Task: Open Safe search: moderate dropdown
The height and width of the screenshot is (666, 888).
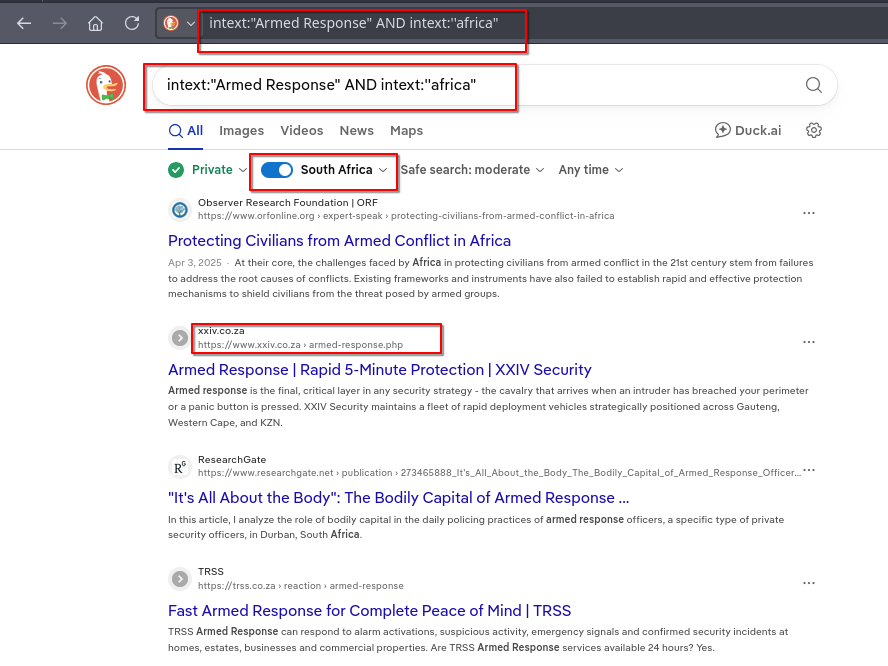Action: tap(472, 170)
